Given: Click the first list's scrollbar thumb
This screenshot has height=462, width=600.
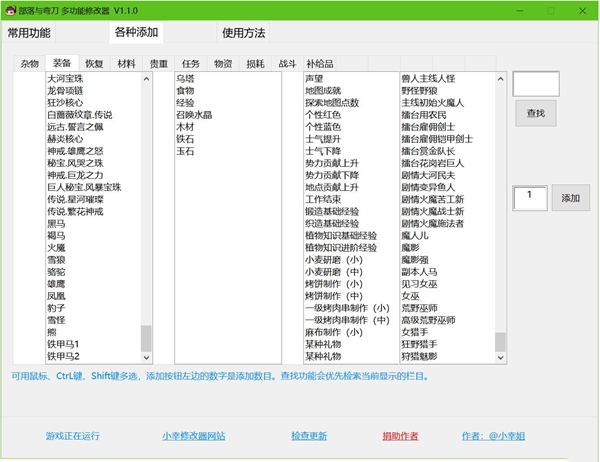Looking at the screenshot, I should [x=147, y=338].
